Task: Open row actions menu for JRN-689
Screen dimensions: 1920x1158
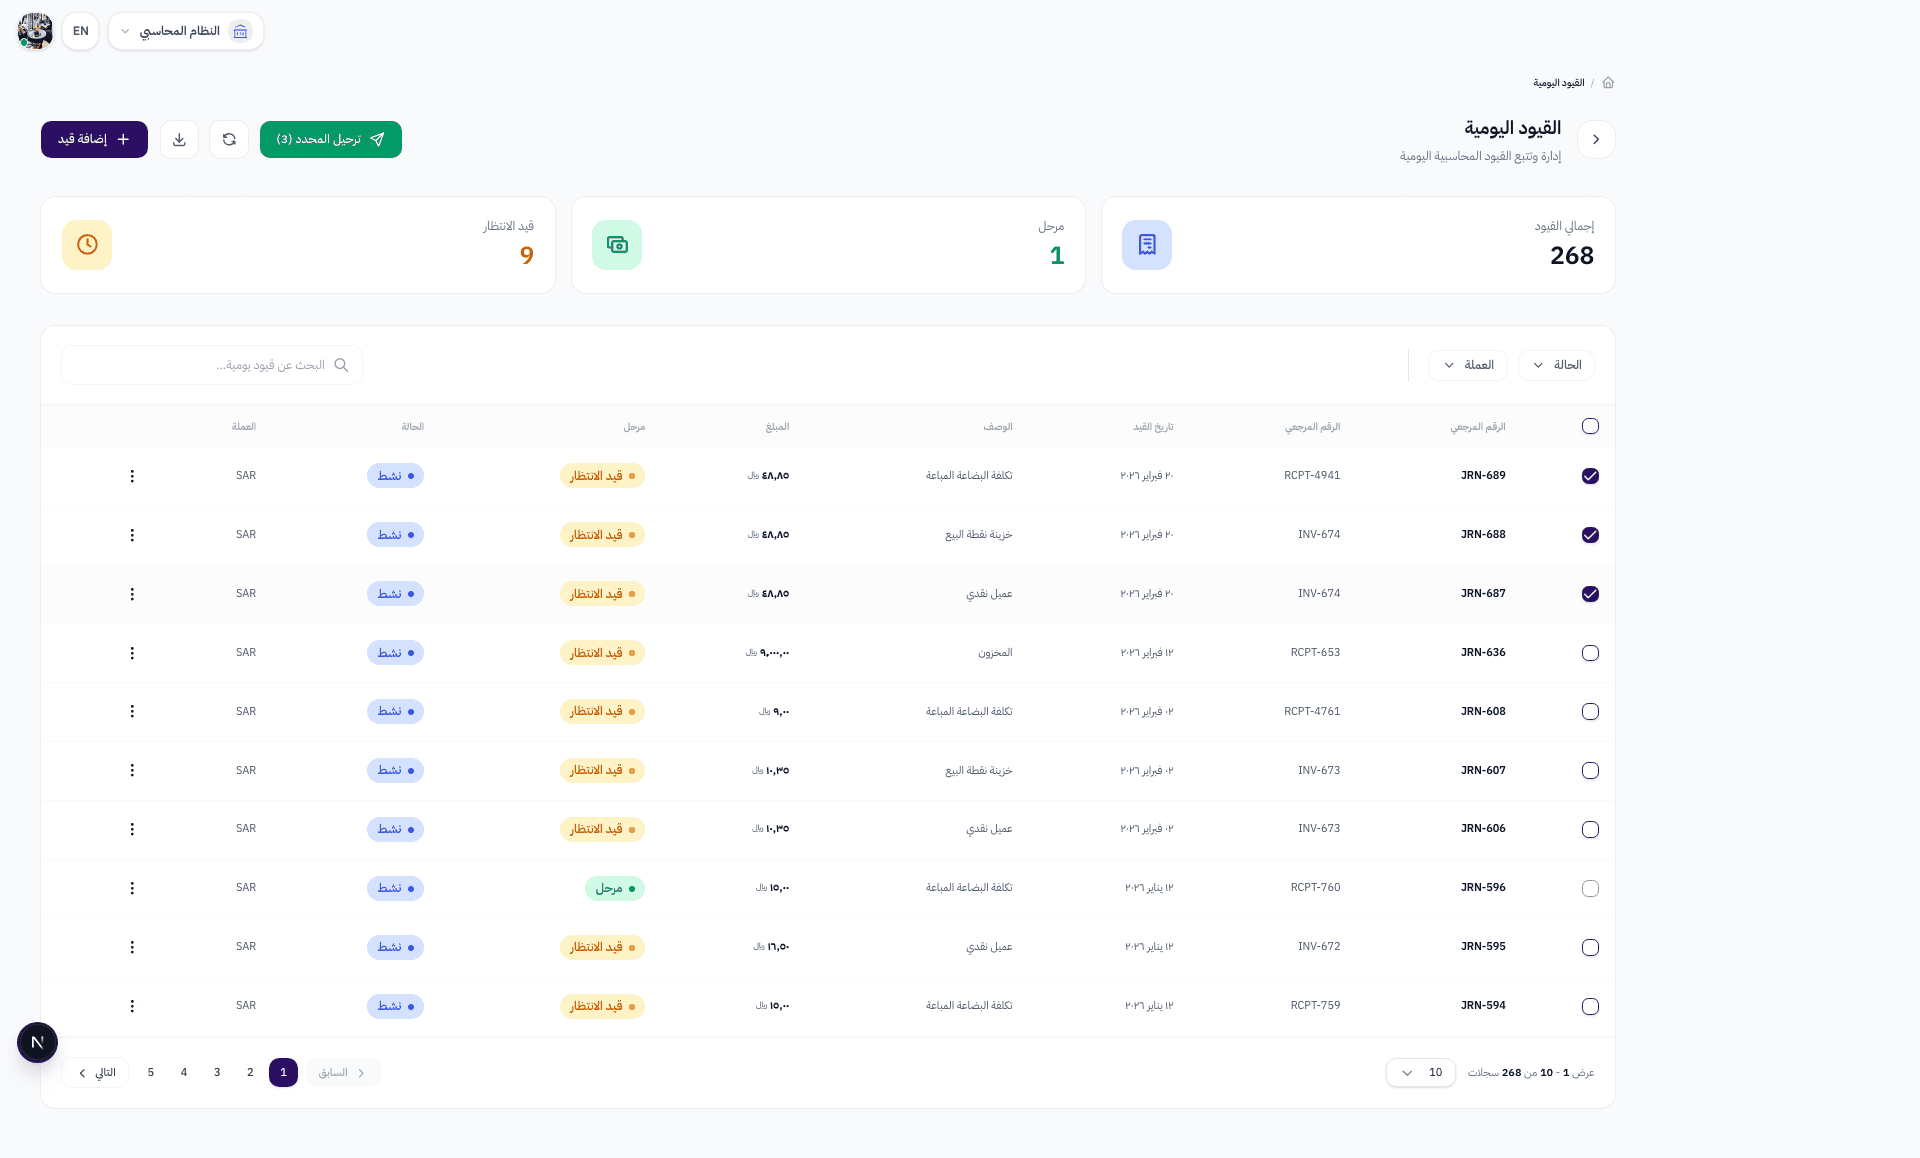Action: click(x=132, y=476)
